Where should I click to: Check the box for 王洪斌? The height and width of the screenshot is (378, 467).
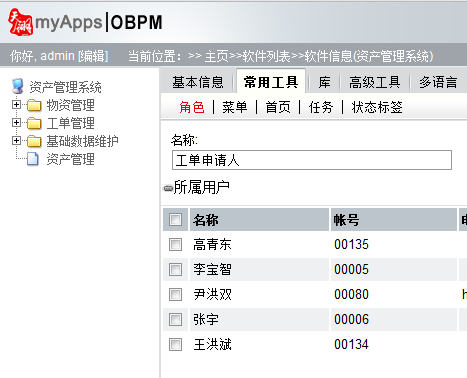click(175, 345)
